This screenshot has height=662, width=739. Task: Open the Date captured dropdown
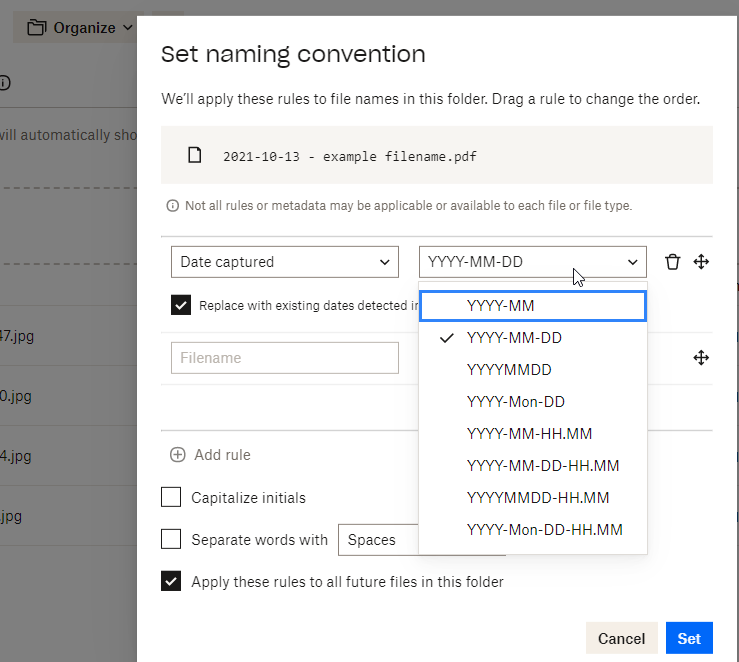click(x=285, y=262)
